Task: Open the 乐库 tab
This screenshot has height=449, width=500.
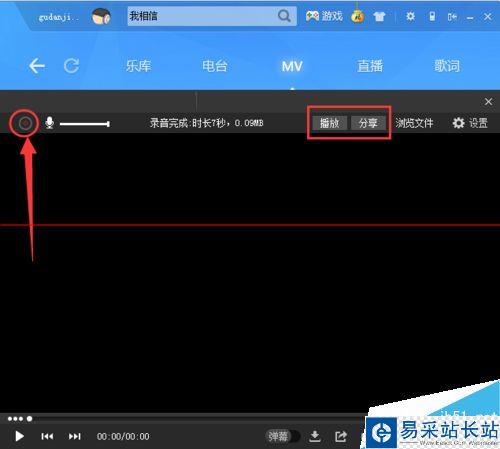Action: [138, 66]
